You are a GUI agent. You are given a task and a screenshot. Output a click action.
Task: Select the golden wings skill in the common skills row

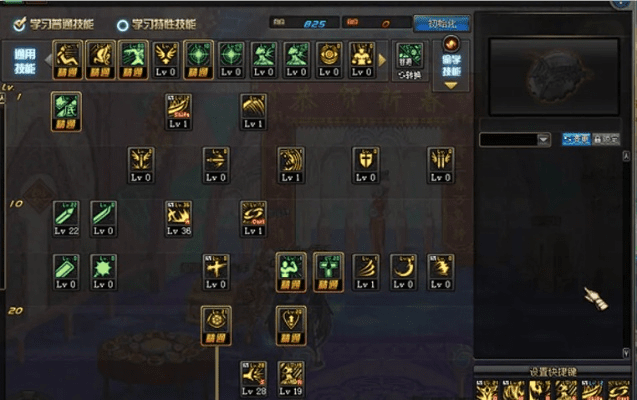(x=166, y=60)
